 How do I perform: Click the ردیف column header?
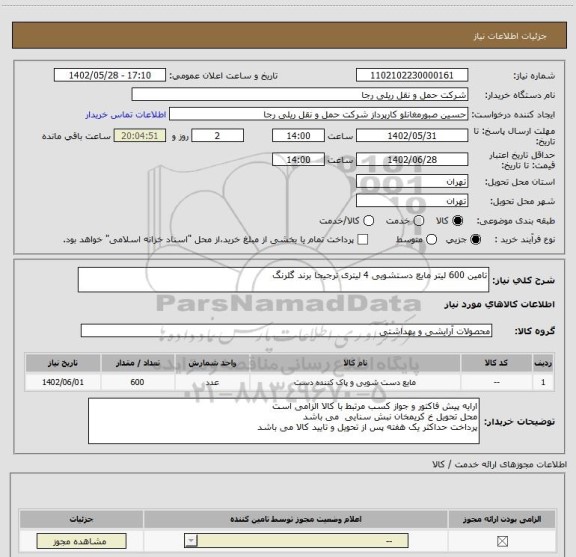pos(543,363)
